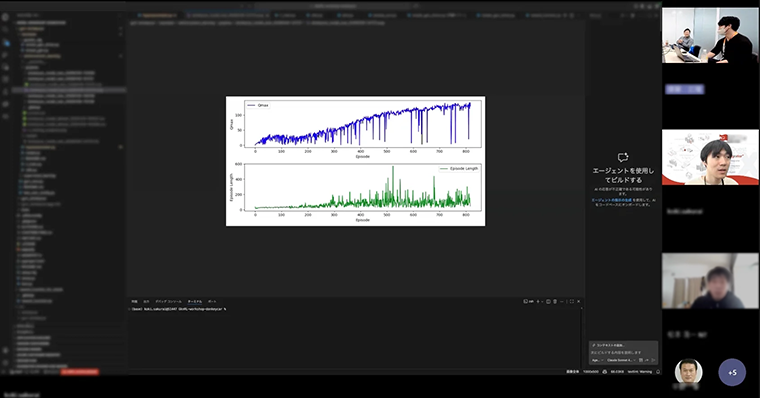This screenshot has width=760, height=398.
Task: Click the send arrow in the chat input
Action: [653, 360]
